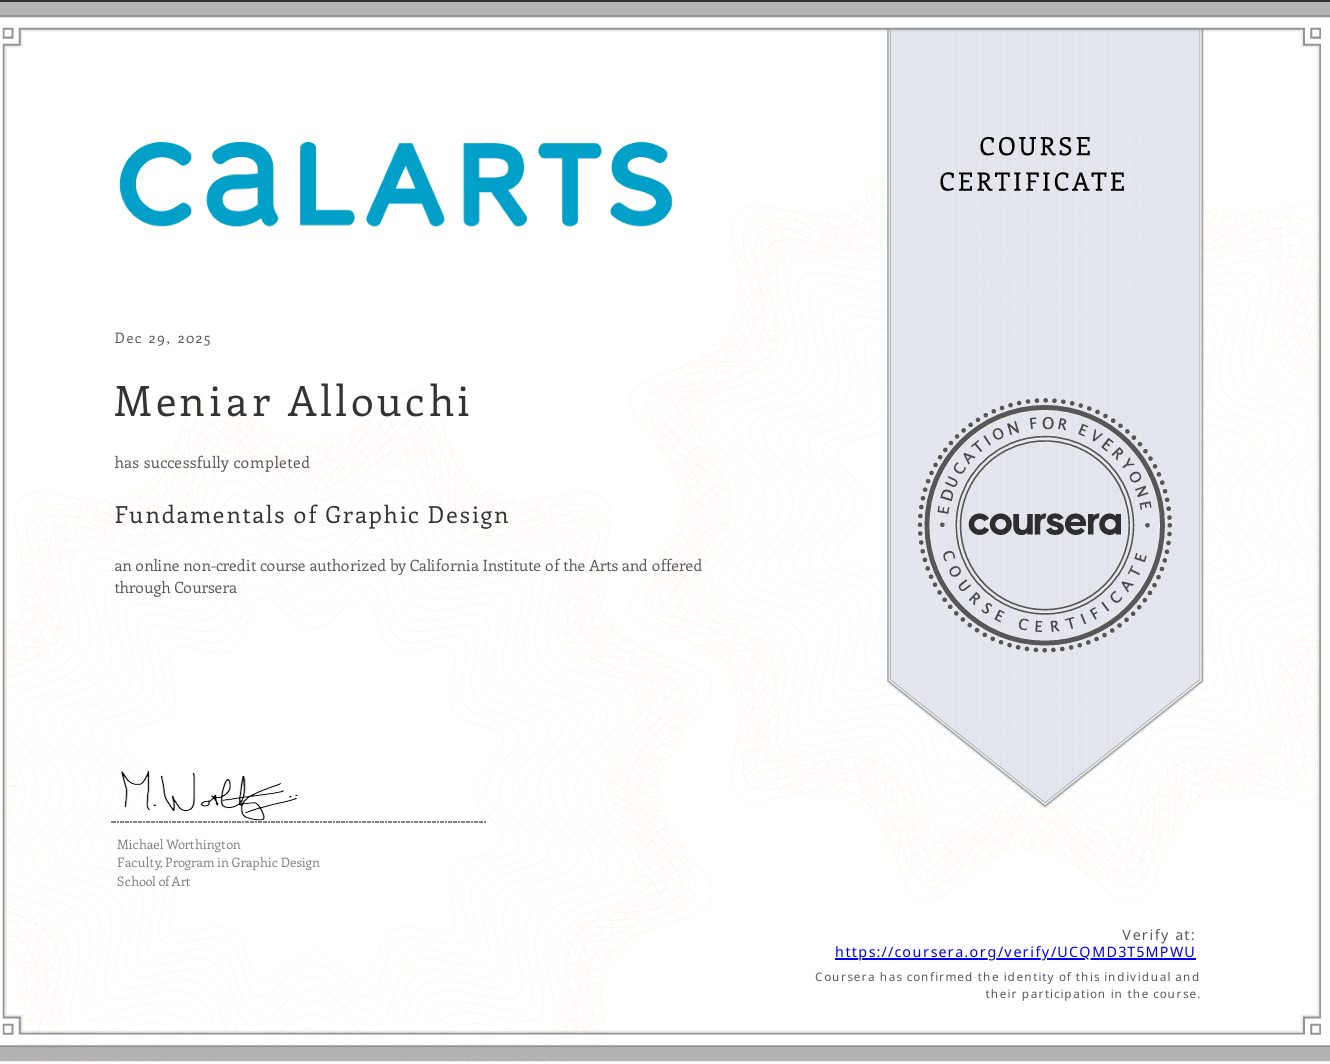The width and height of the screenshot is (1330, 1064).
Task: Click the dotted signature line
Action: 298,822
